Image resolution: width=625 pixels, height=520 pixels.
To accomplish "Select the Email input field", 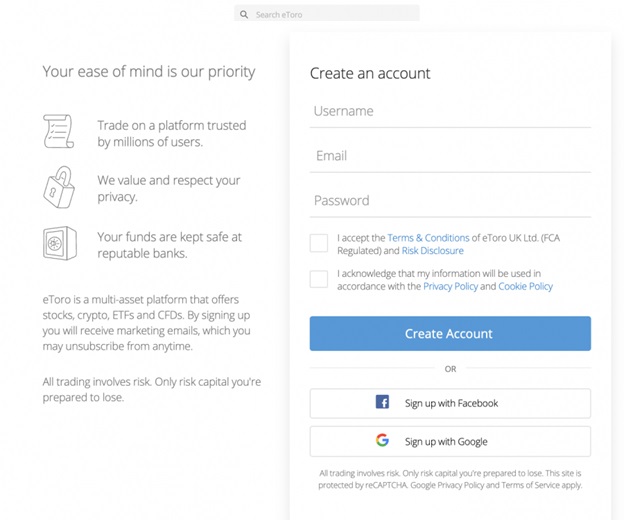I will (x=450, y=156).
